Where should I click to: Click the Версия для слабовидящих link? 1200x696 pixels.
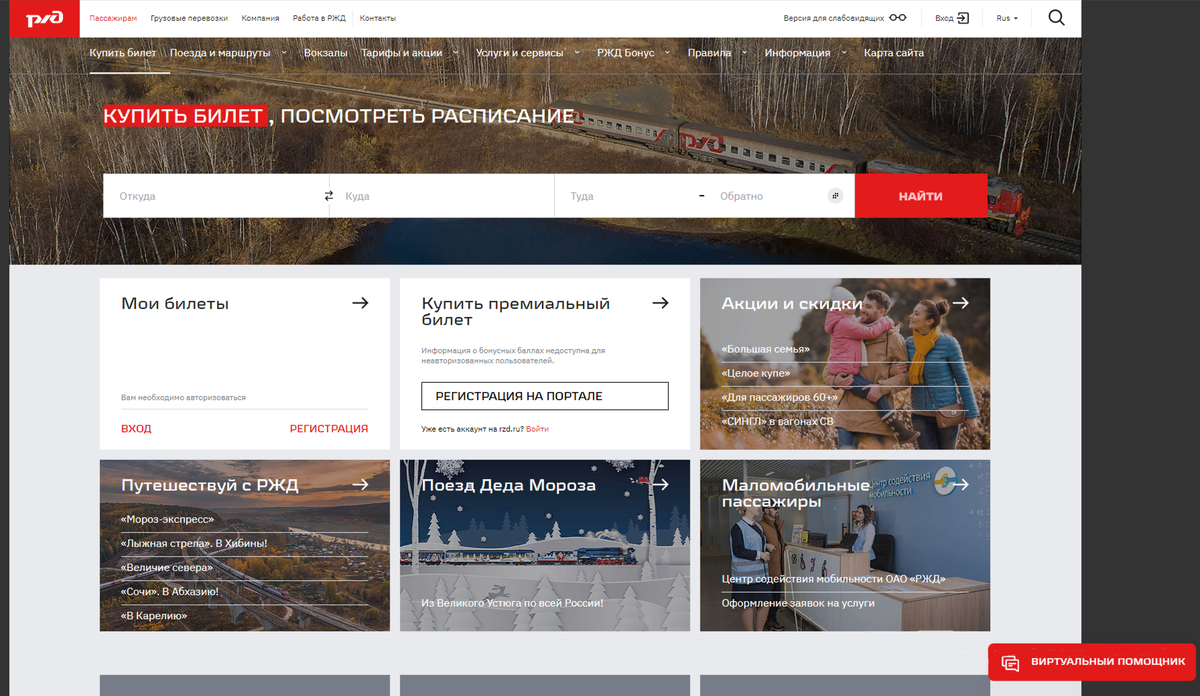tap(833, 18)
